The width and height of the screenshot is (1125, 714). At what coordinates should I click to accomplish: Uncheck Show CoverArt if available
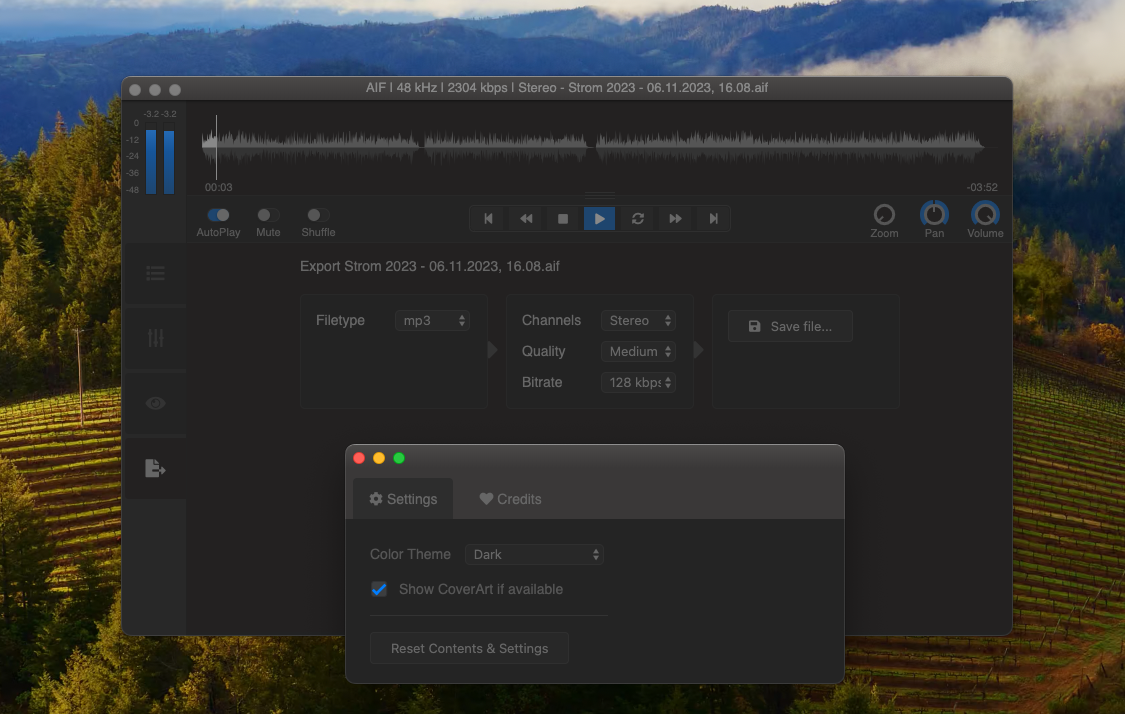[x=379, y=589]
